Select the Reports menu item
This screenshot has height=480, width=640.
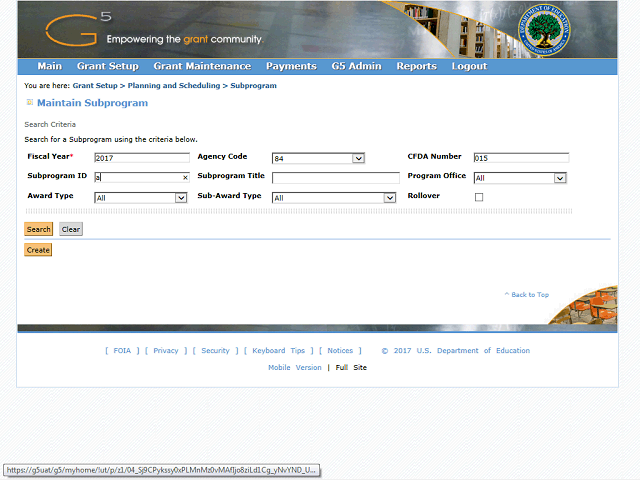pos(416,67)
